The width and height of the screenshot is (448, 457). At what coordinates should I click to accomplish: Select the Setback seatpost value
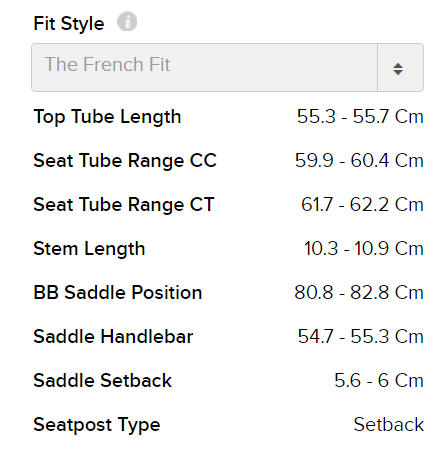pyautogui.click(x=389, y=424)
